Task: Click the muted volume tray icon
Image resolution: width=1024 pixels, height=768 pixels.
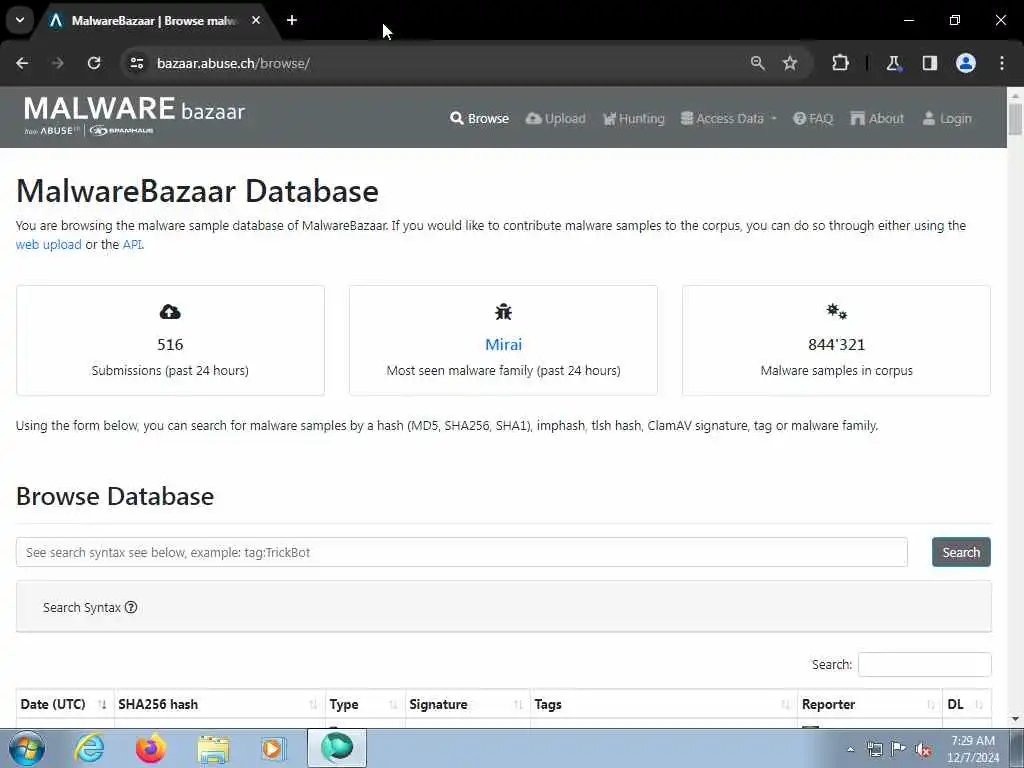Action: [923, 749]
